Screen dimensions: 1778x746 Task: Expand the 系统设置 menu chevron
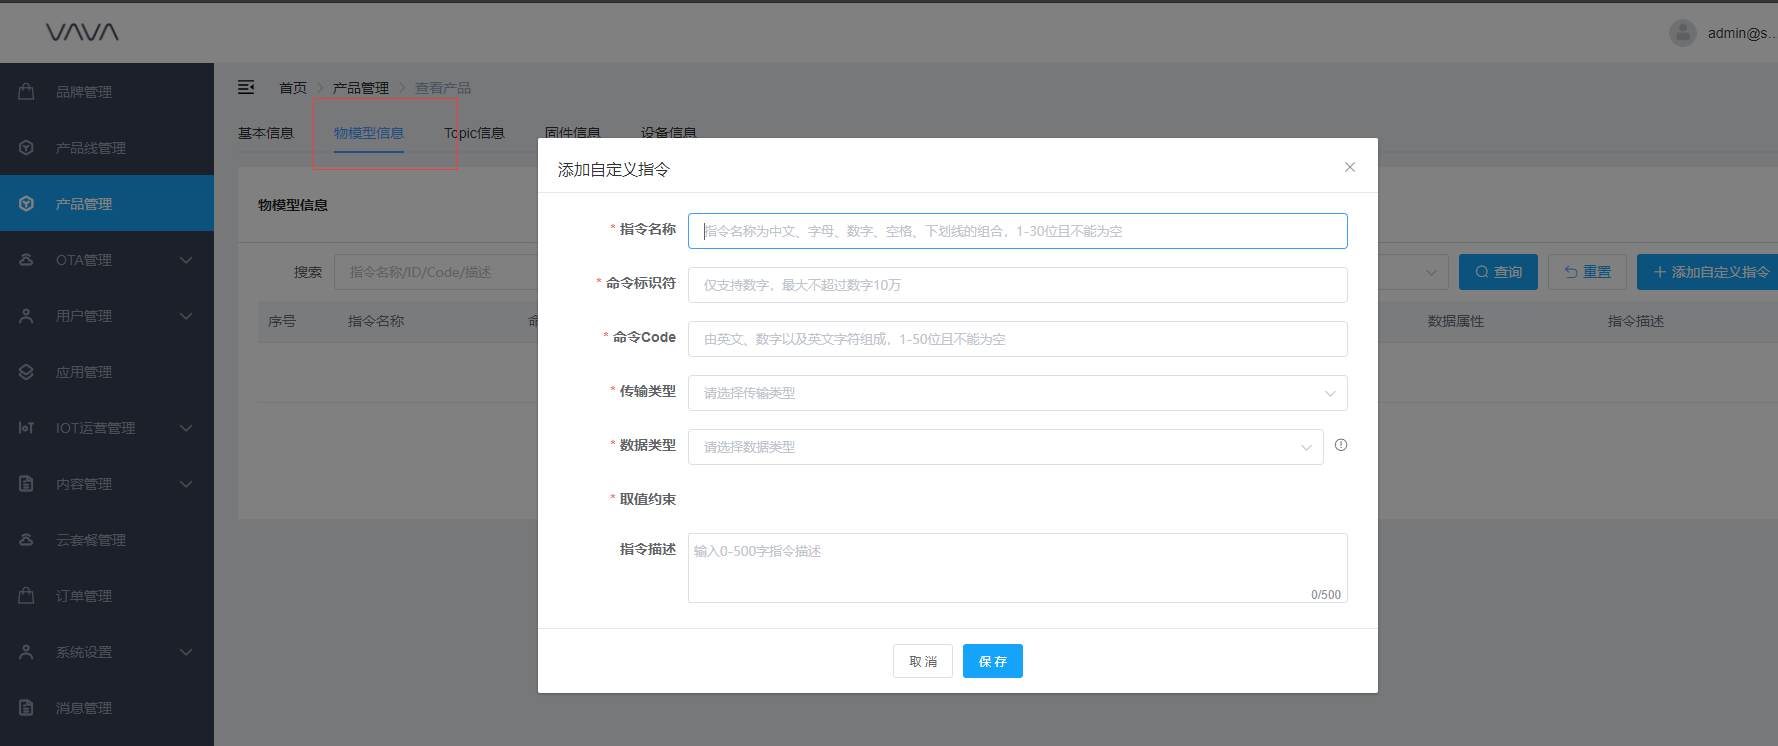pos(186,652)
